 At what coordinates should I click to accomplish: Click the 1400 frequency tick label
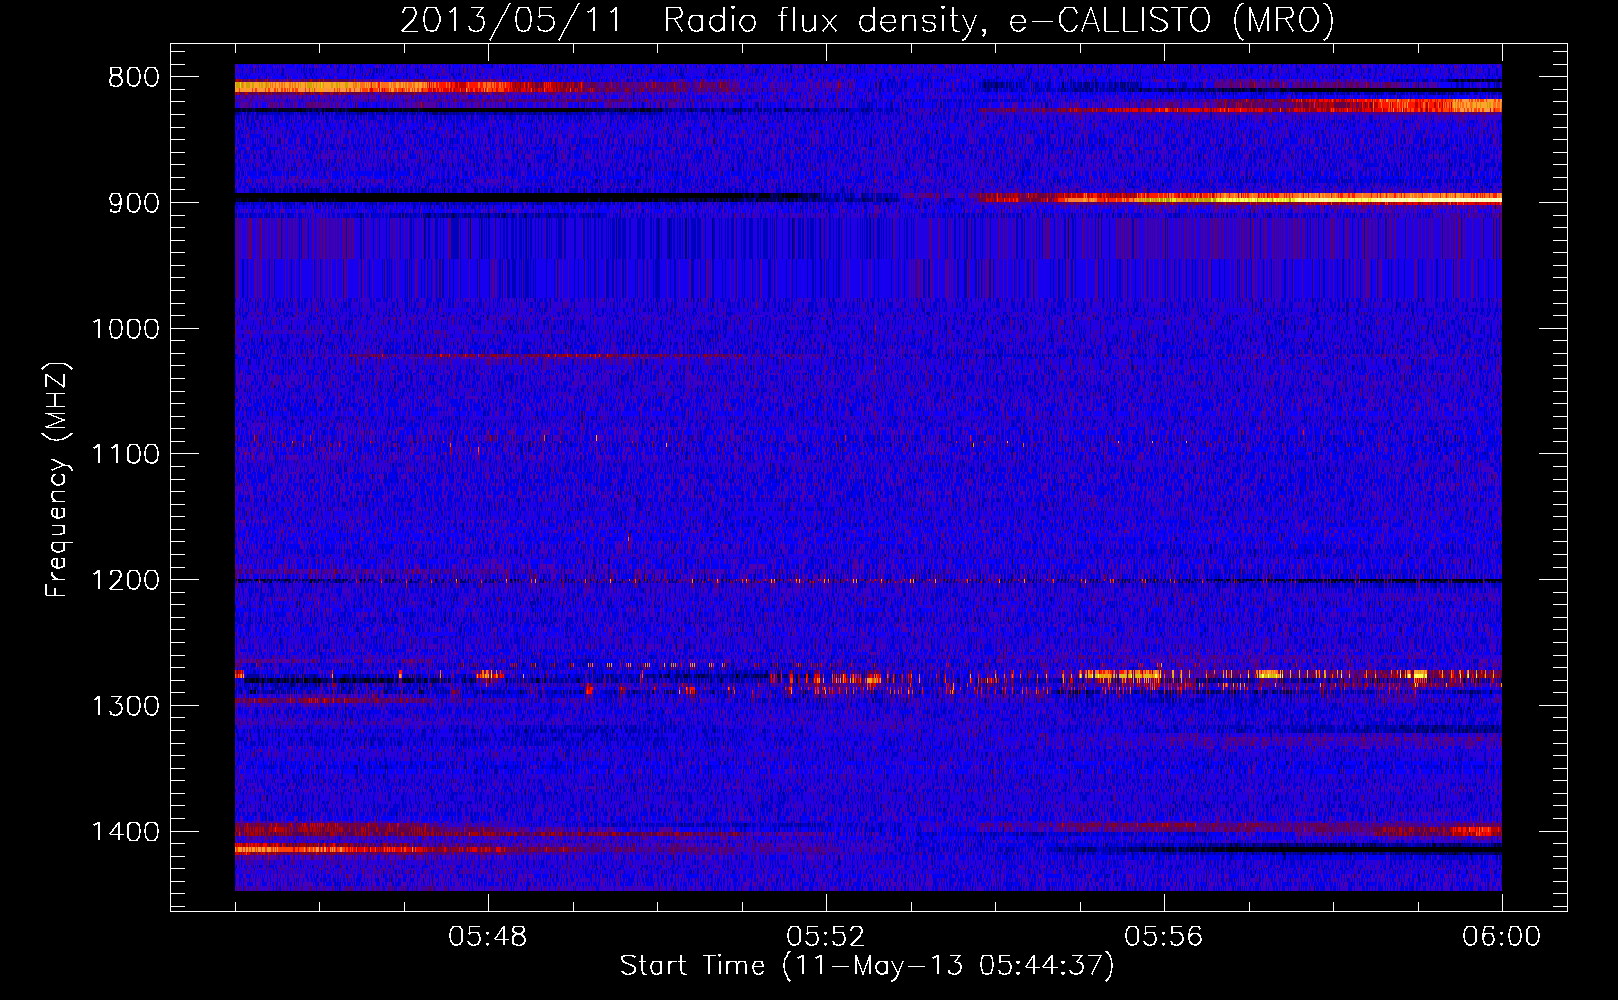click(126, 832)
